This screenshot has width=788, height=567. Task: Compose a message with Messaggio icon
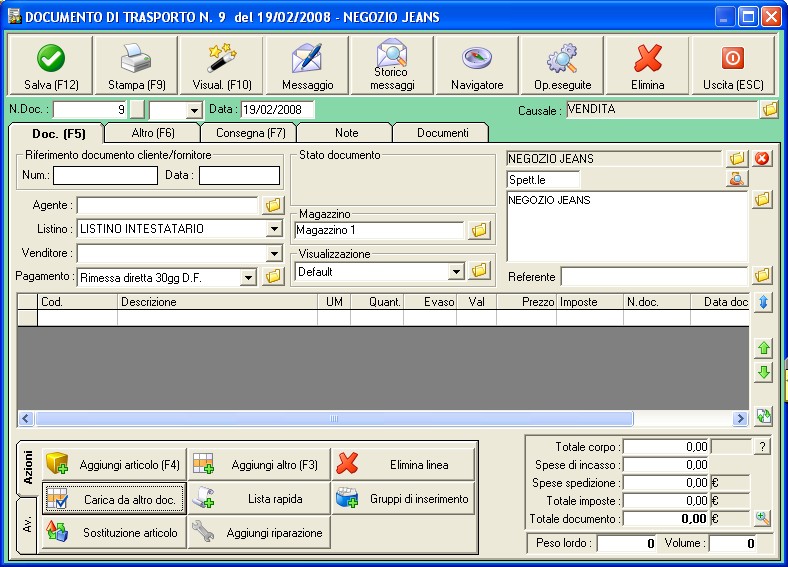[307, 65]
